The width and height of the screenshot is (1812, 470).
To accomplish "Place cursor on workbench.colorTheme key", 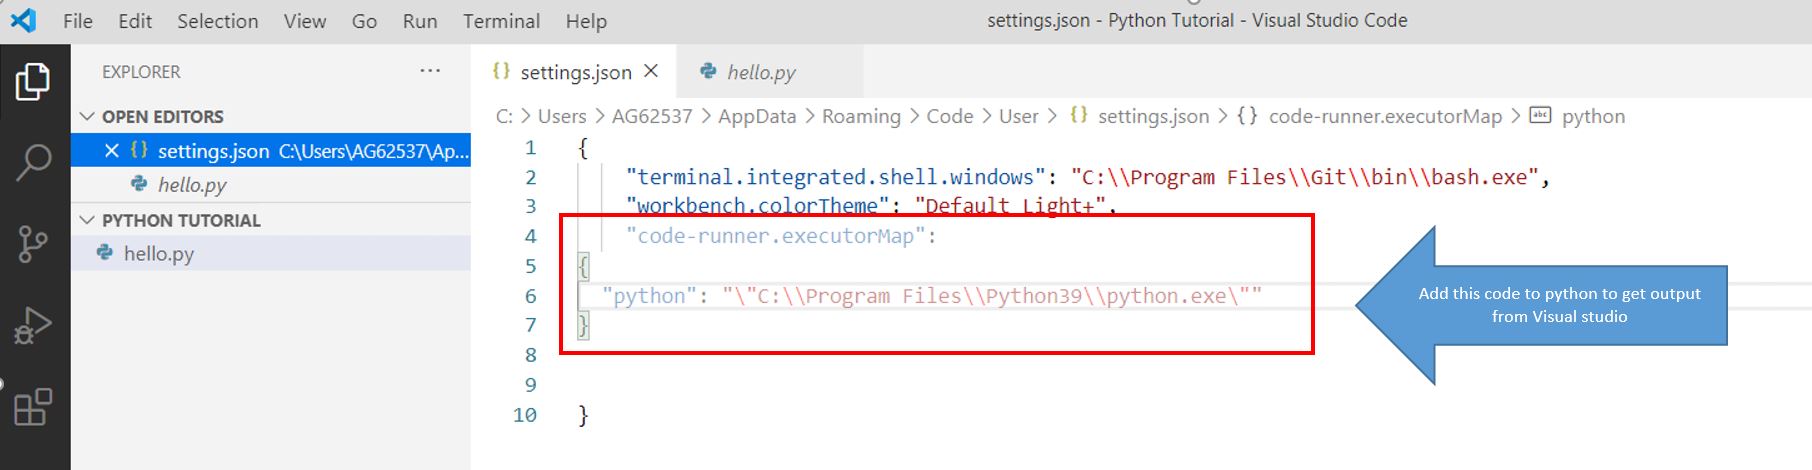I will click(x=758, y=206).
